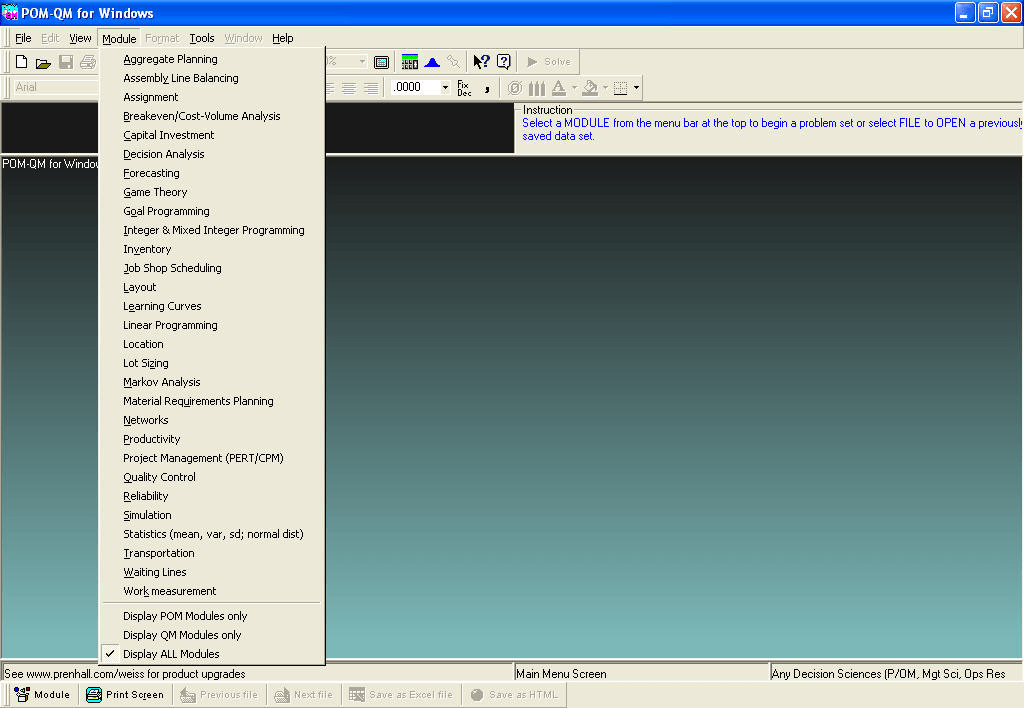This screenshot has width=1024, height=708.
Task: Create a new data file
Action: click(20, 61)
